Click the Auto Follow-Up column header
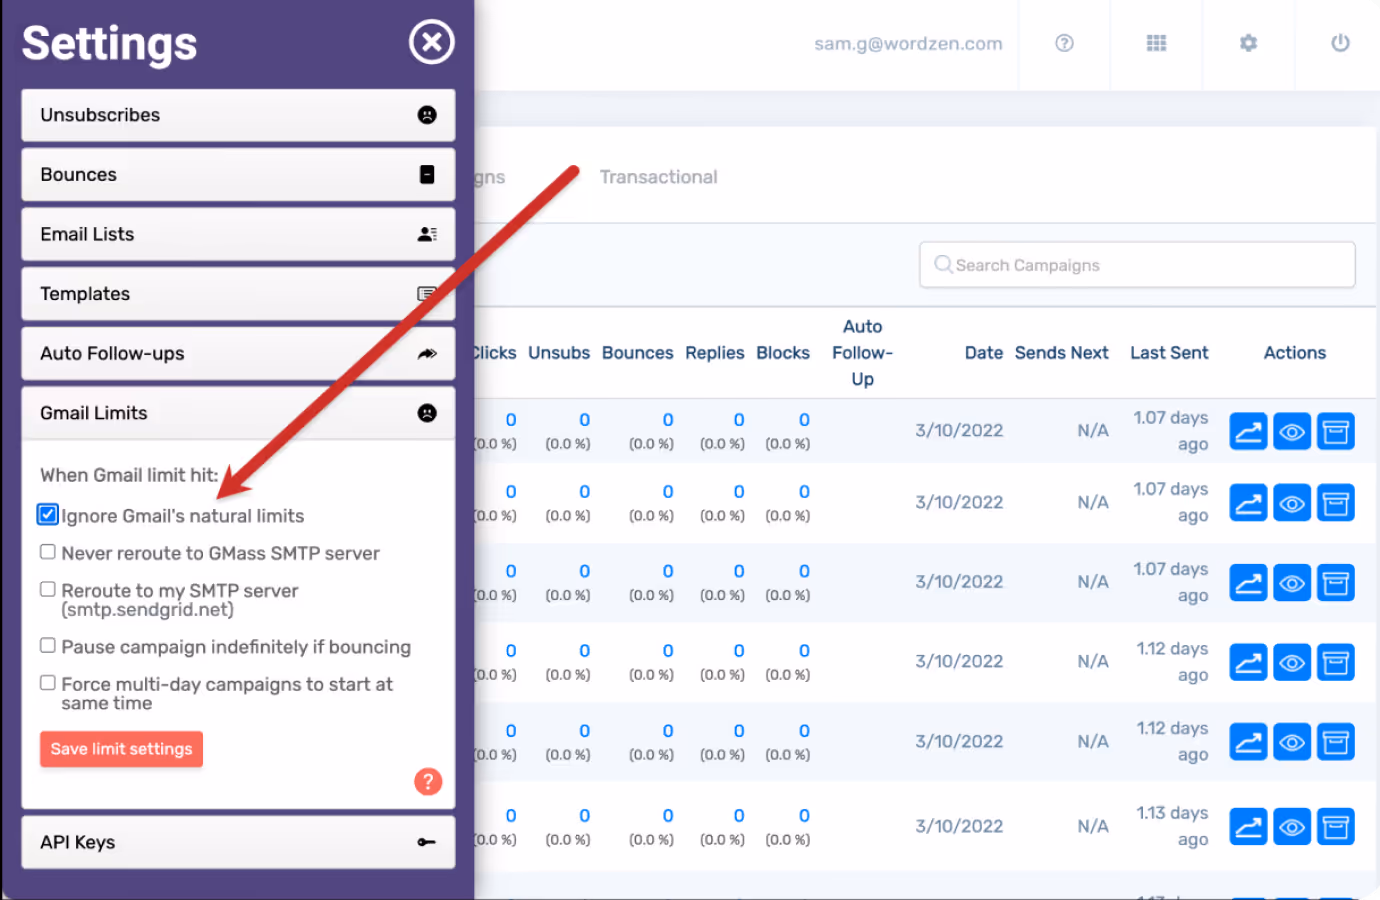 click(862, 353)
